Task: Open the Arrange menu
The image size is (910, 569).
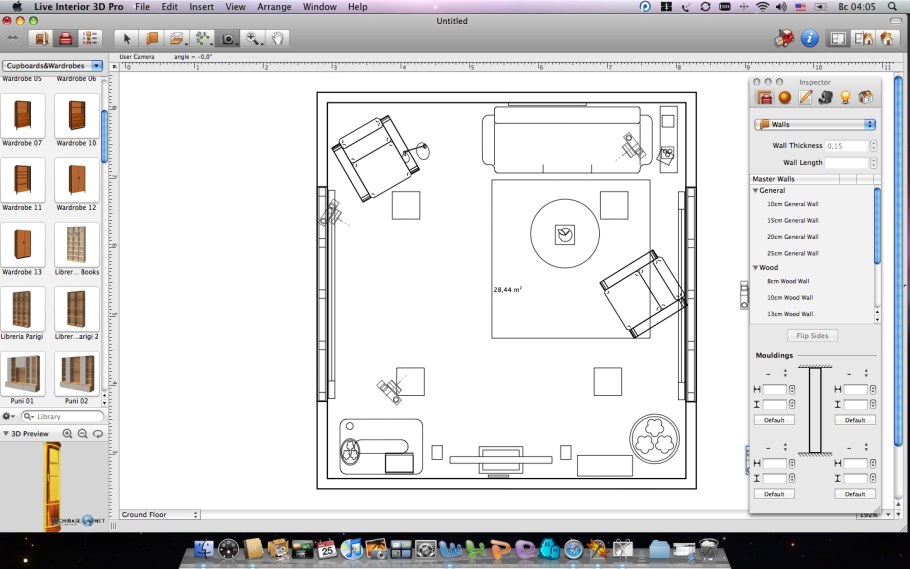Action: point(274,7)
